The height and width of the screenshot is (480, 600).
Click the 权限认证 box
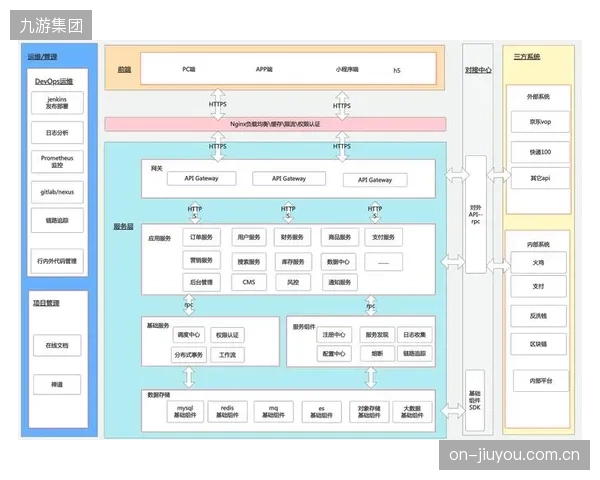(x=227, y=335)
